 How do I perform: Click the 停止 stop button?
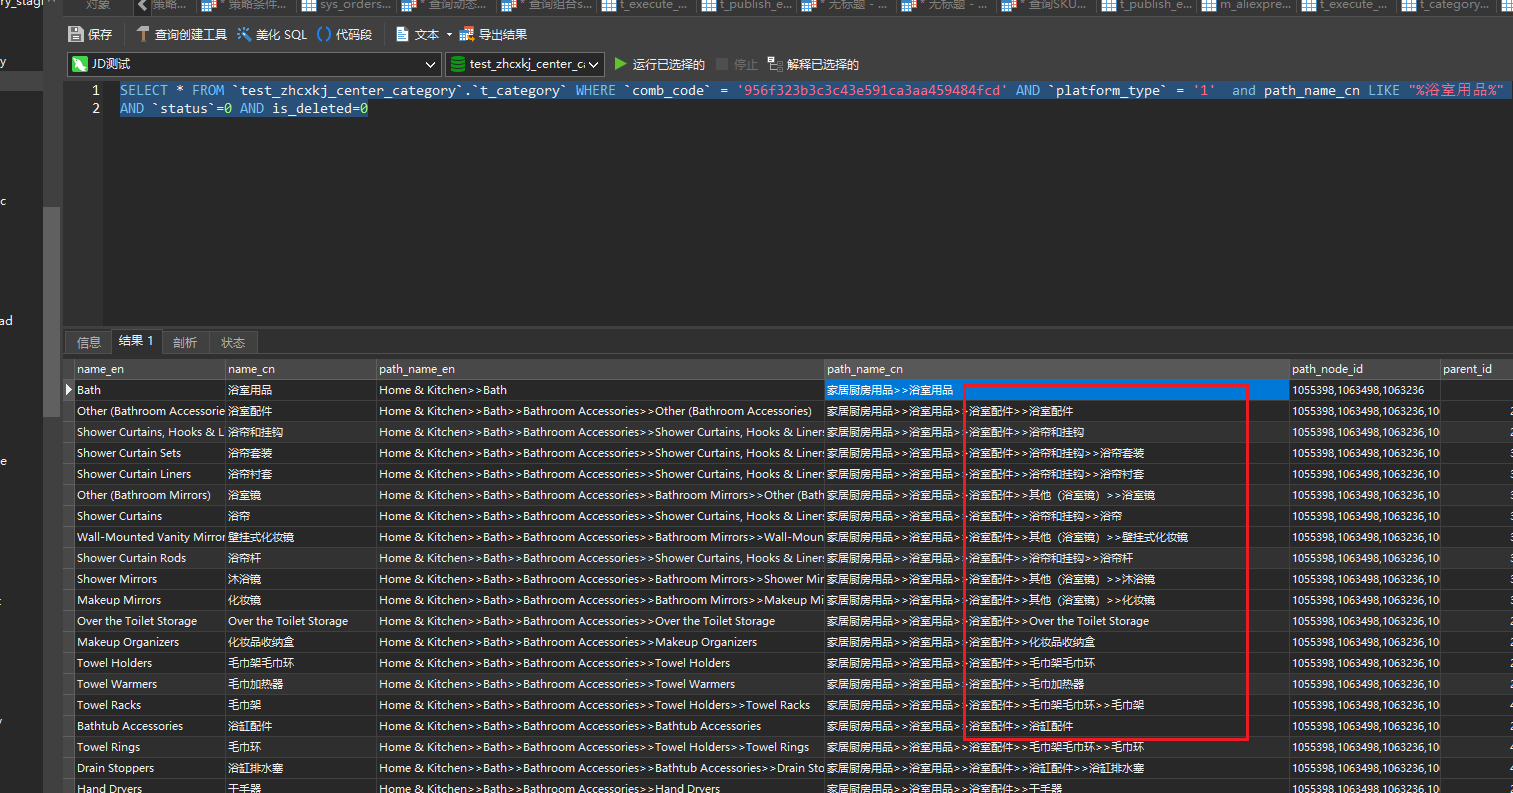(736, 64)
